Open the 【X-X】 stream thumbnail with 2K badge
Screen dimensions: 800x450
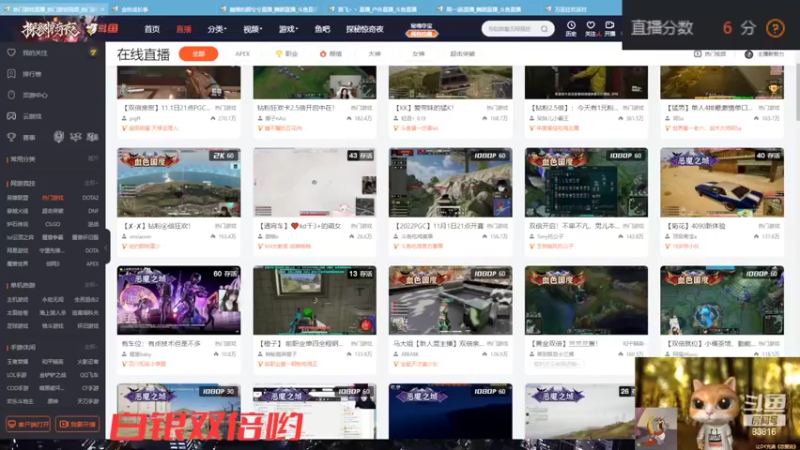(x=179, y=183)
